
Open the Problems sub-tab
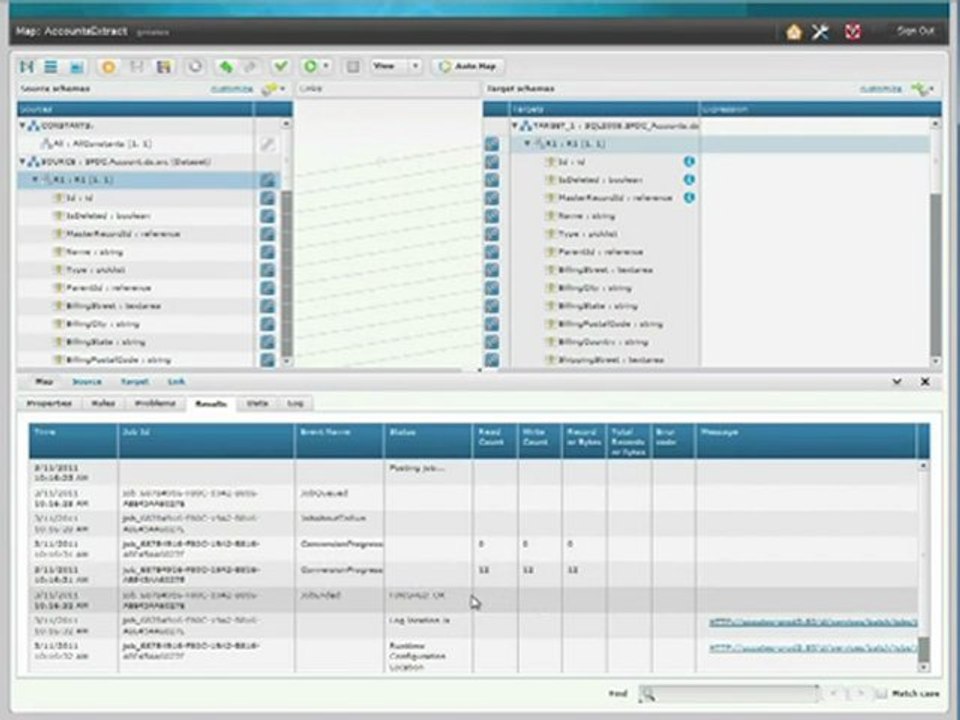tap(156, 403)
